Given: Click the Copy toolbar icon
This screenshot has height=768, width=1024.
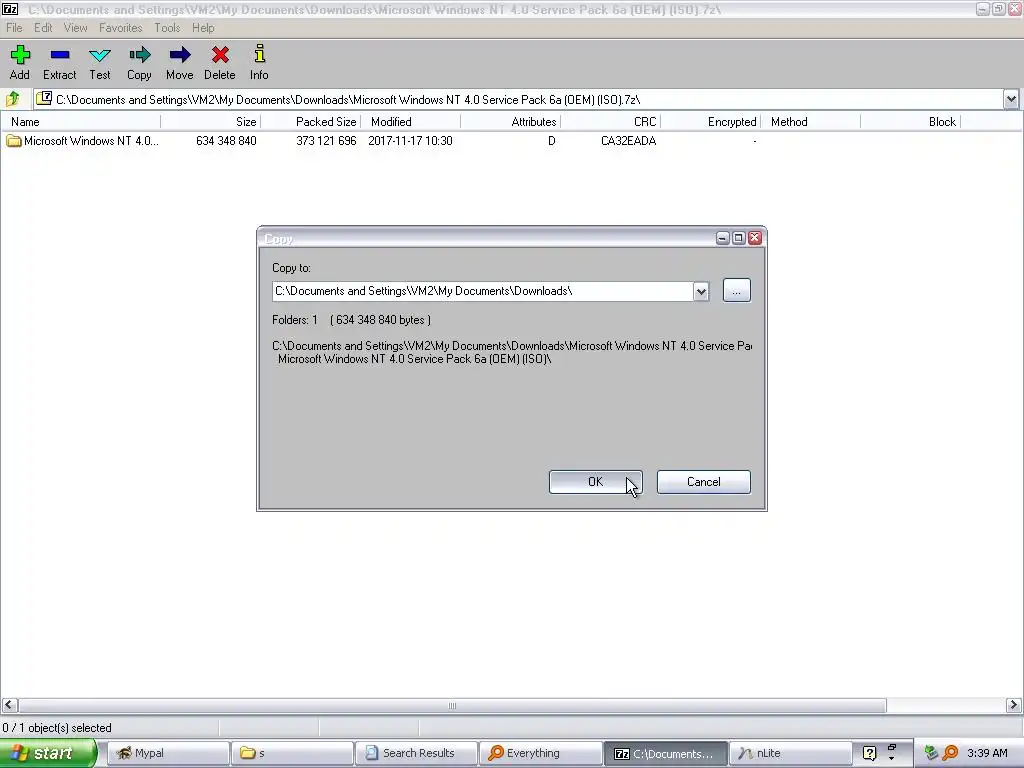Looking at the screenshot, I should click(x=139, y=62).
